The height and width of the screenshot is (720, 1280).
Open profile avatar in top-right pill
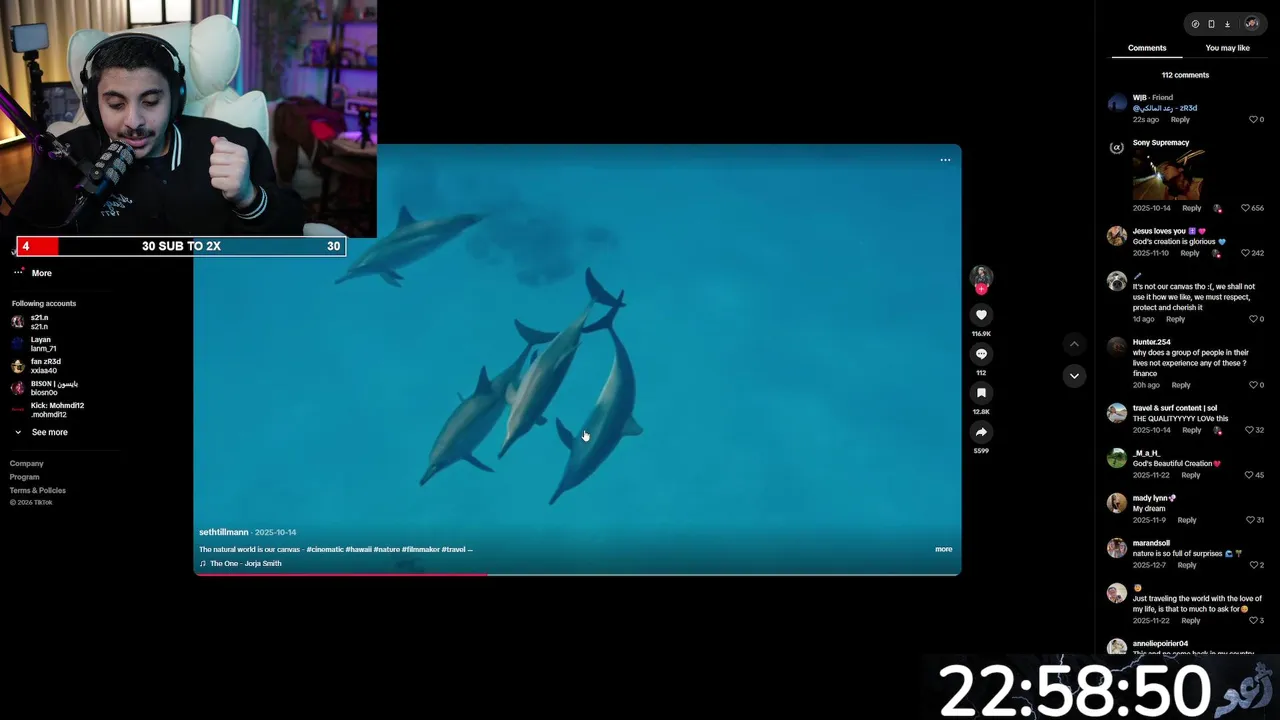(x=1251, y=24)
